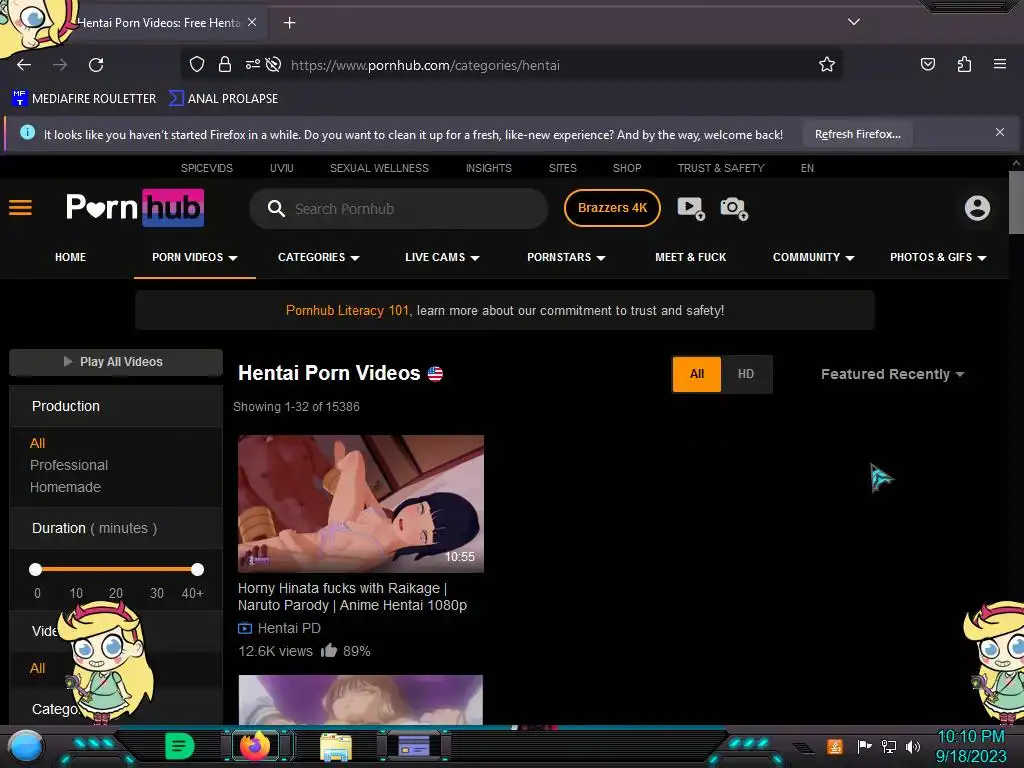The image size is (1024, 768).
Task: Open the INSIGHTS top link
Action: (488, 168)
